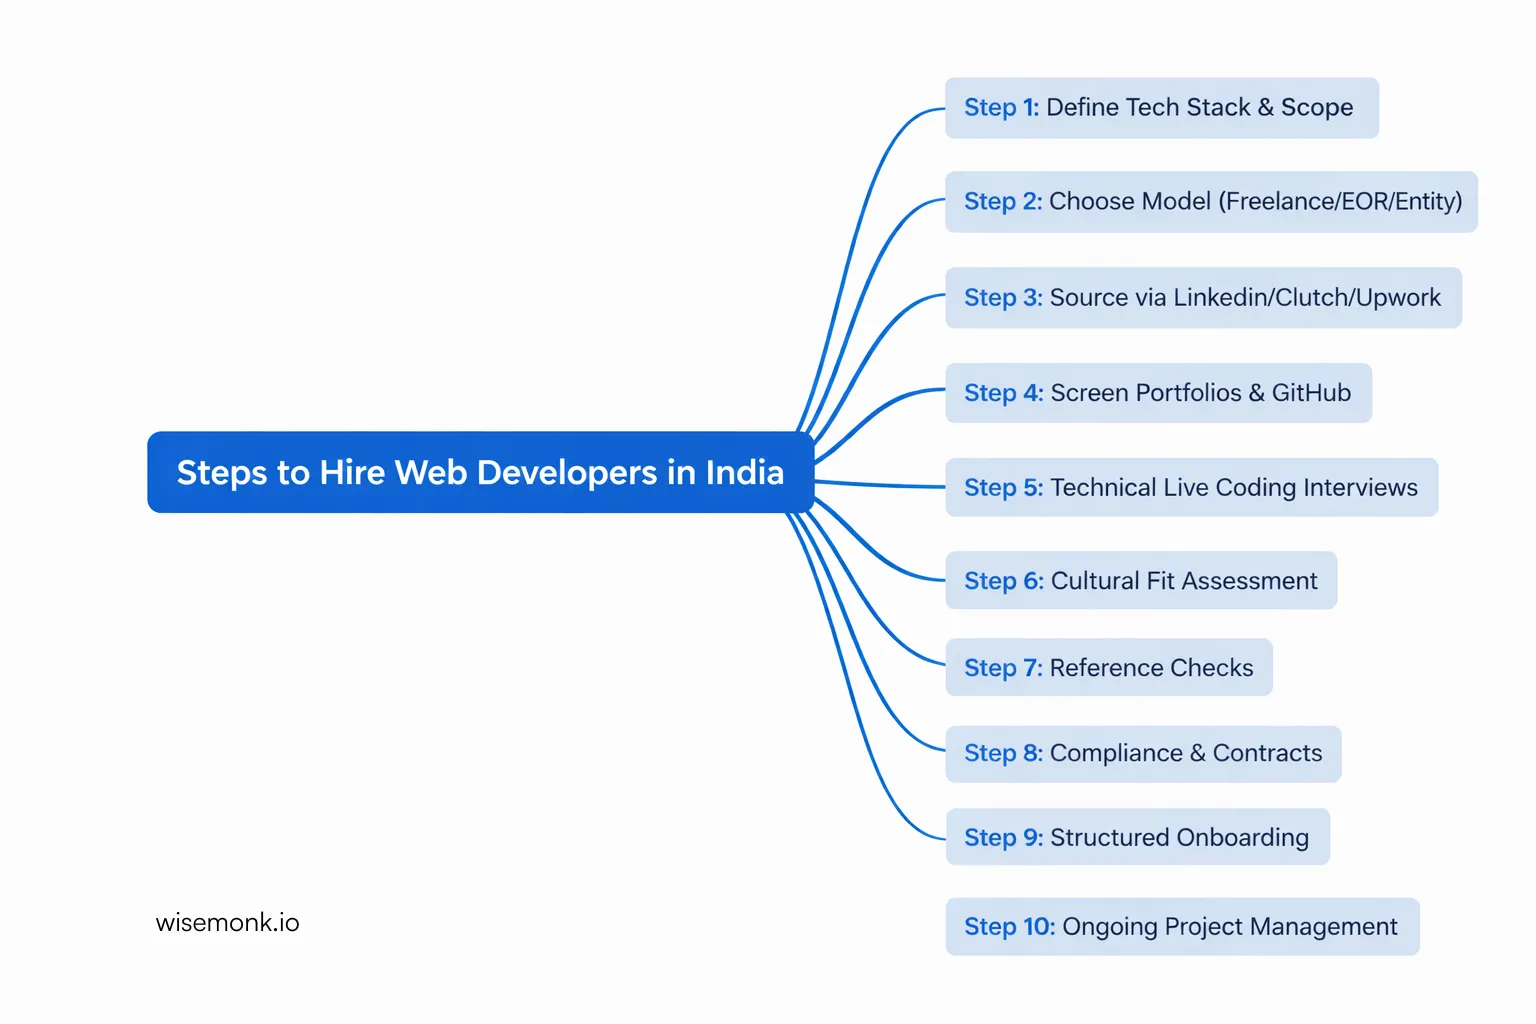
Task: Select the central node 'Steps to Hire Web Developers in India'
Action: coord(481,472)
